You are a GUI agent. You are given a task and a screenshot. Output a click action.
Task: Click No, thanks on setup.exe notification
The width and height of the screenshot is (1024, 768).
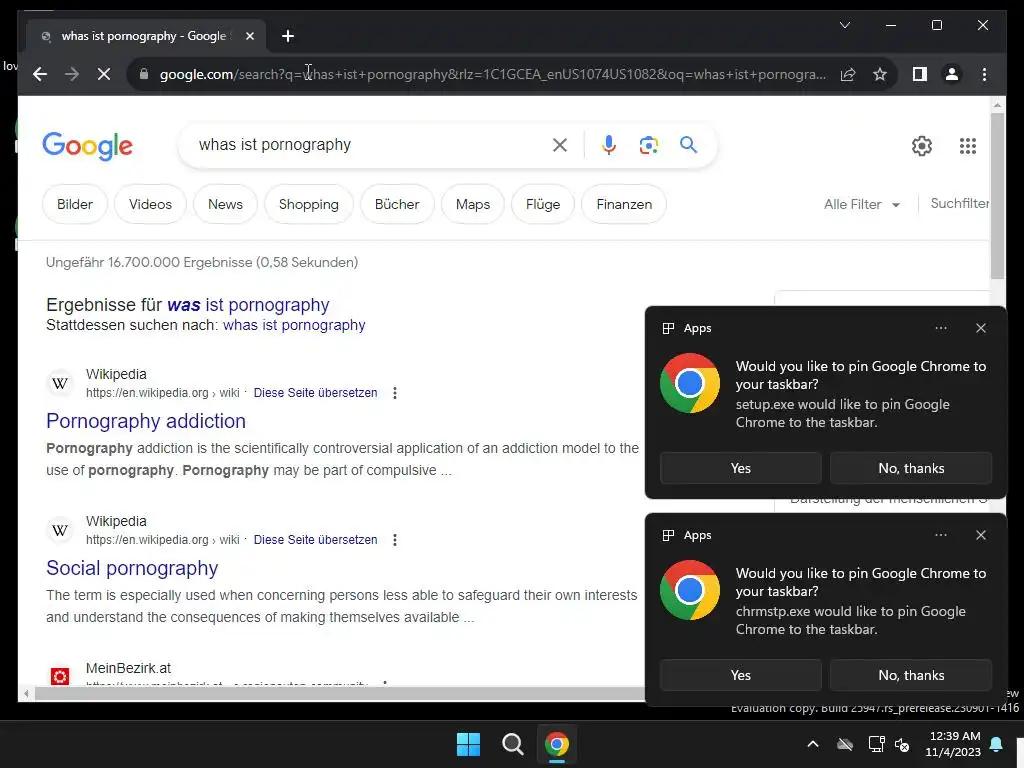[911, 468]
